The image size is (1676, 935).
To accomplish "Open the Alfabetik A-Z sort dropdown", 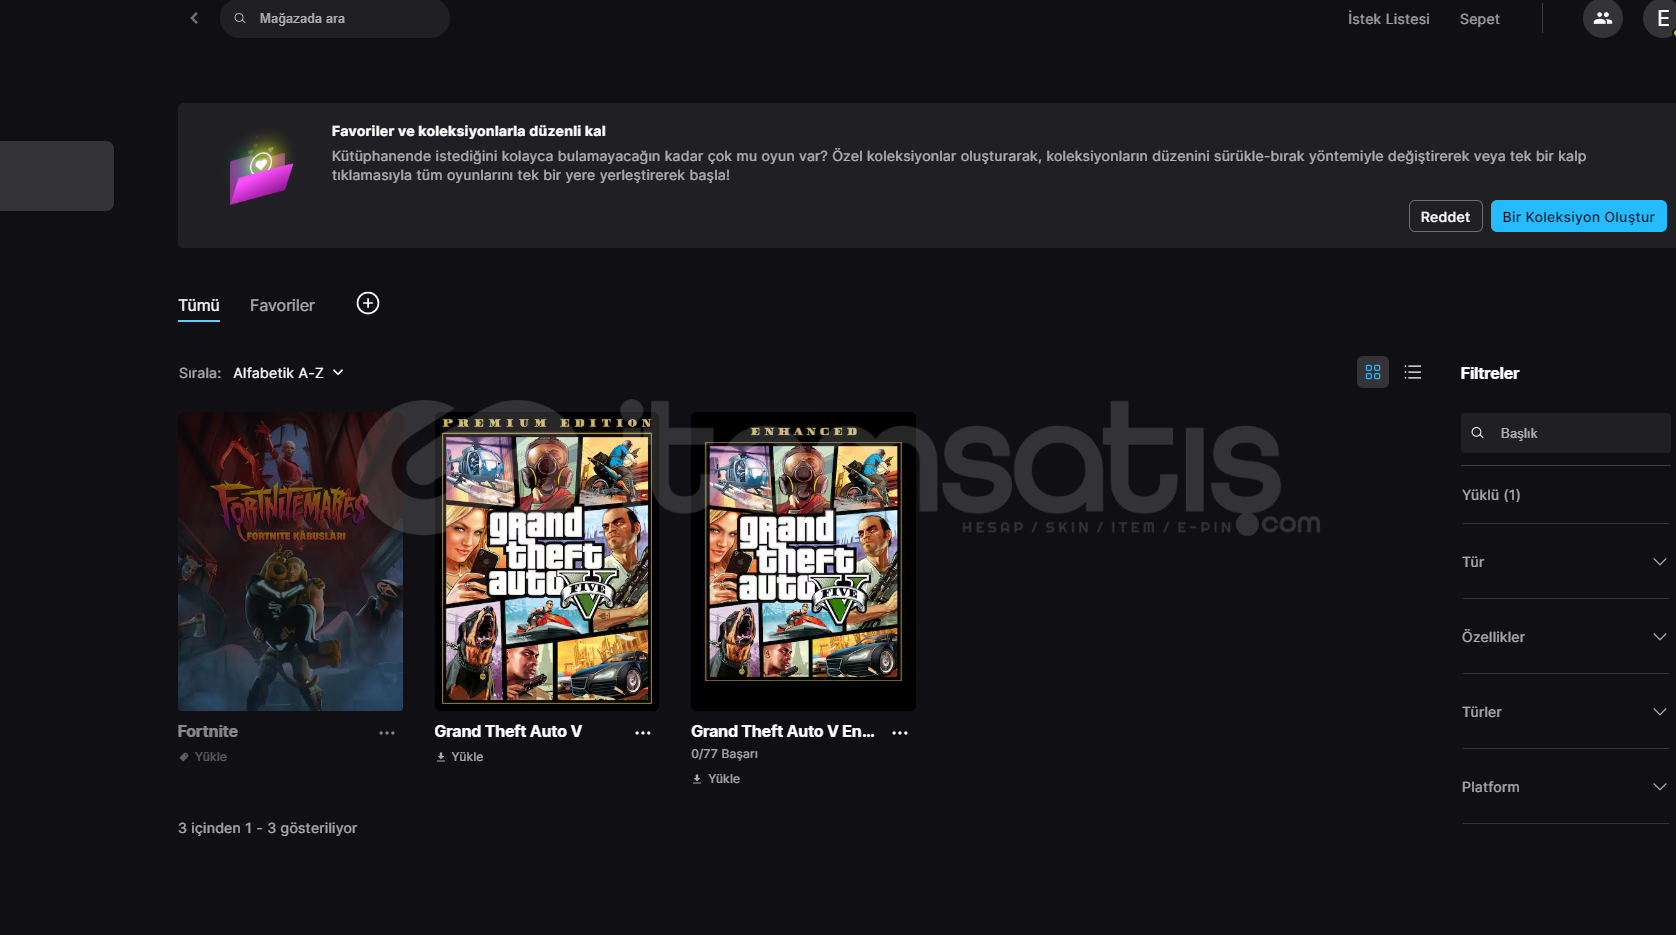I will coord(289,373).
